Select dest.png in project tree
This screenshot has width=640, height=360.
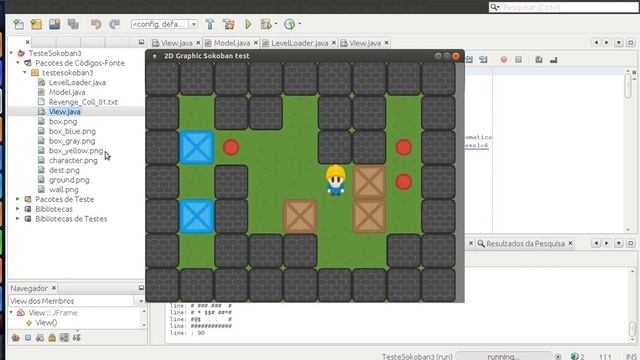pyautogui.click(x=64, y=170)
